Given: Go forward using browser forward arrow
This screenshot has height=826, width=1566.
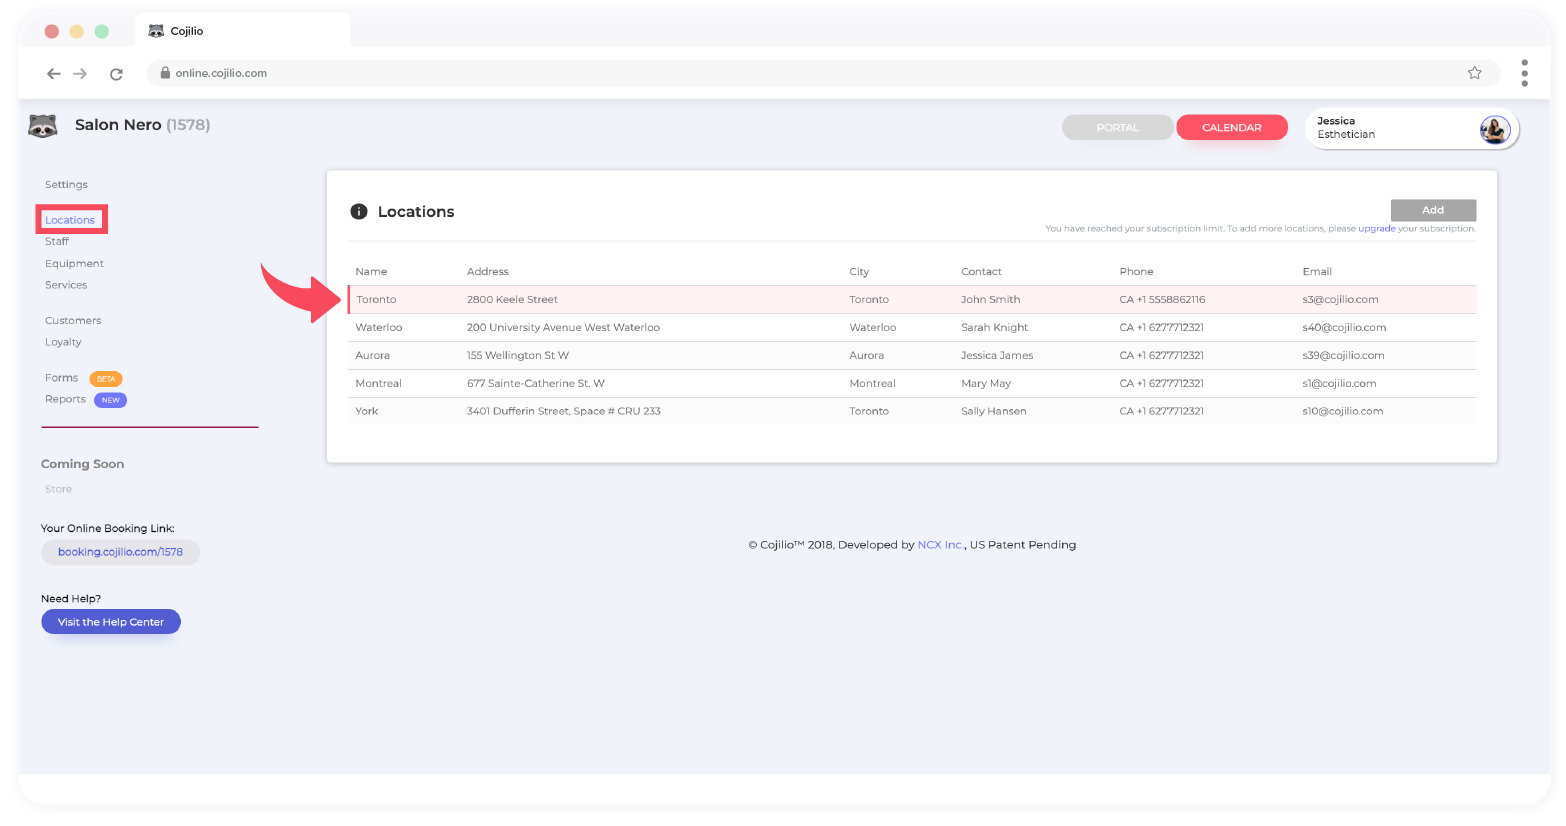Looking at the screenshot, I should click(81, 74).
